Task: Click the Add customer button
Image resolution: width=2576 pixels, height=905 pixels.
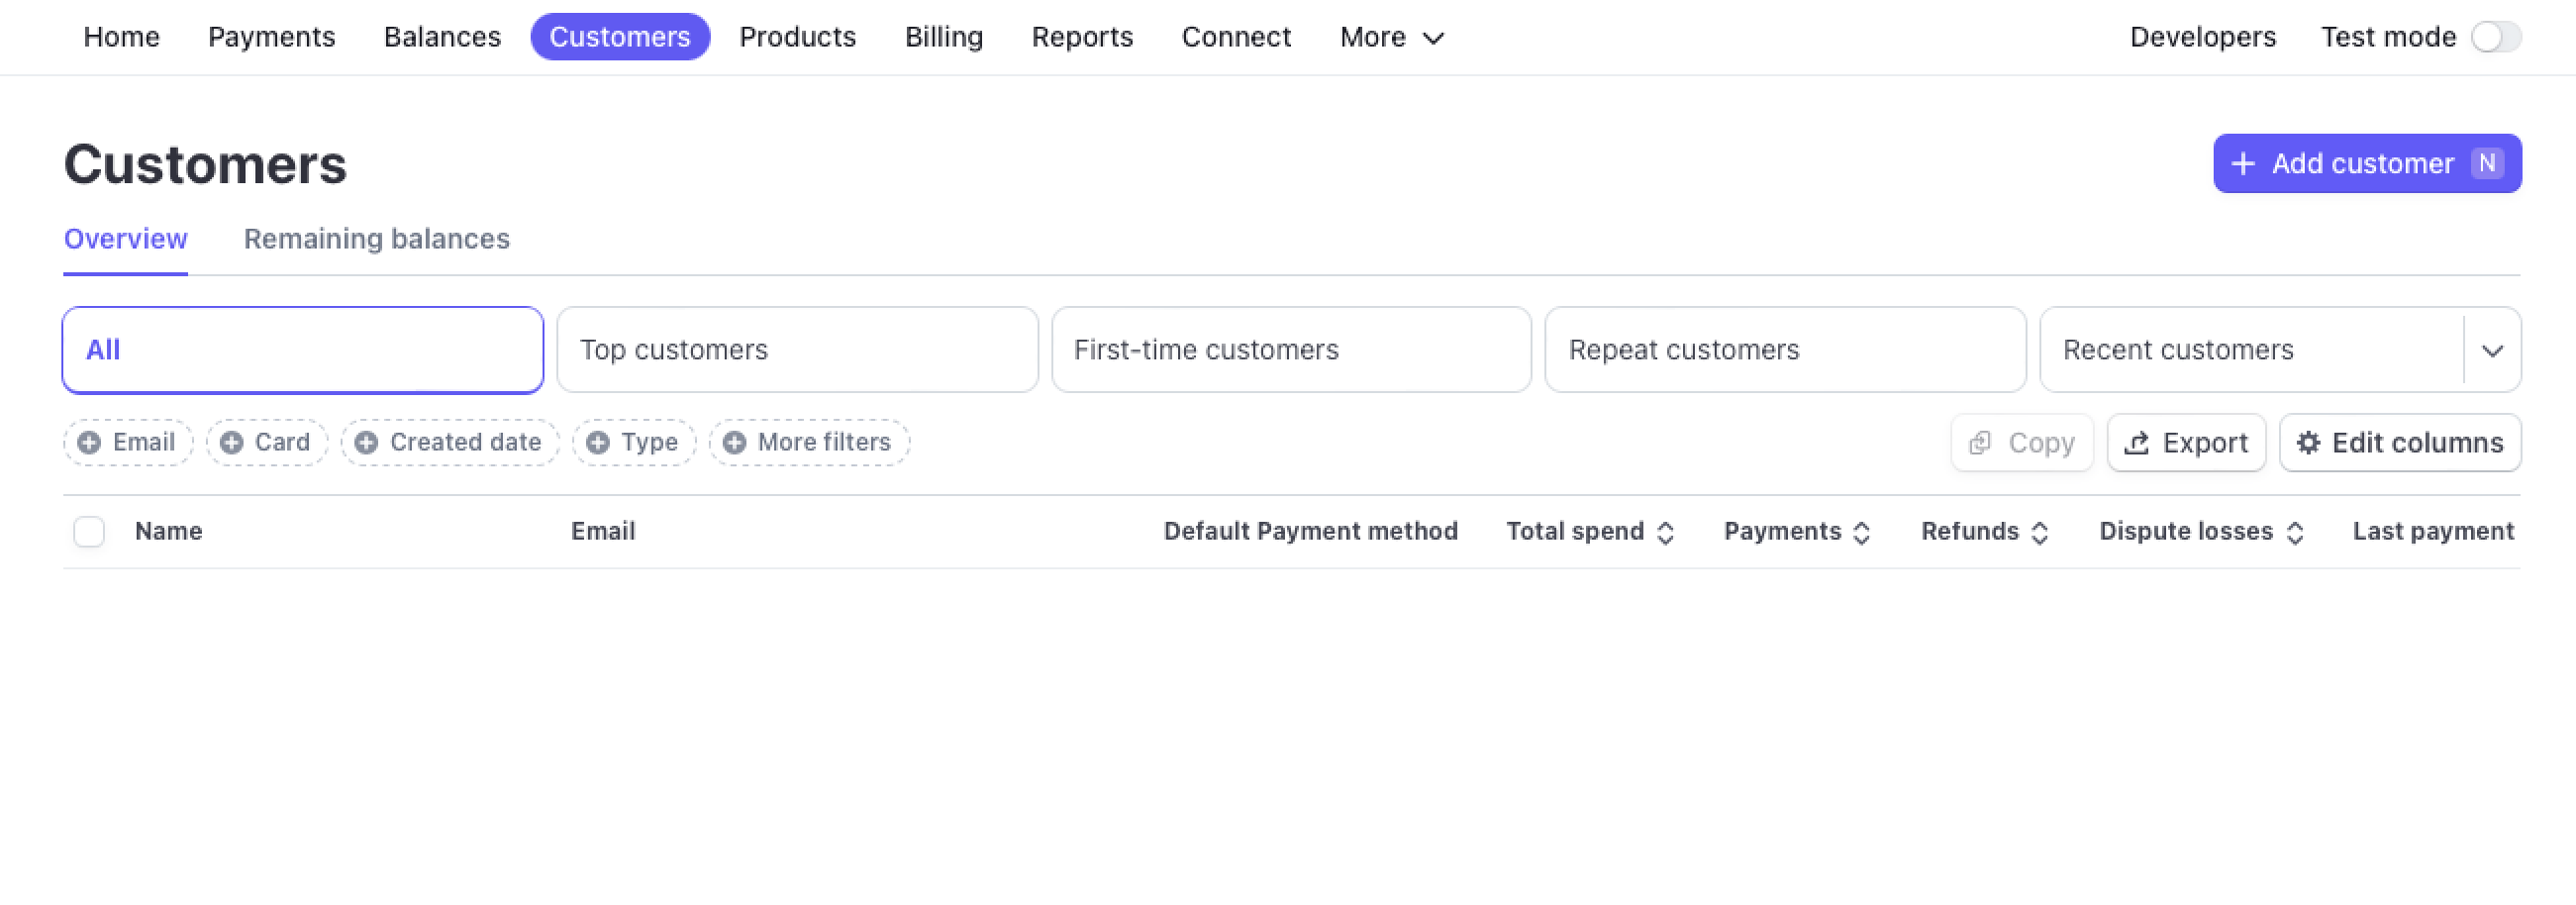Action: pyautogui.click(x=2366, y=163)
